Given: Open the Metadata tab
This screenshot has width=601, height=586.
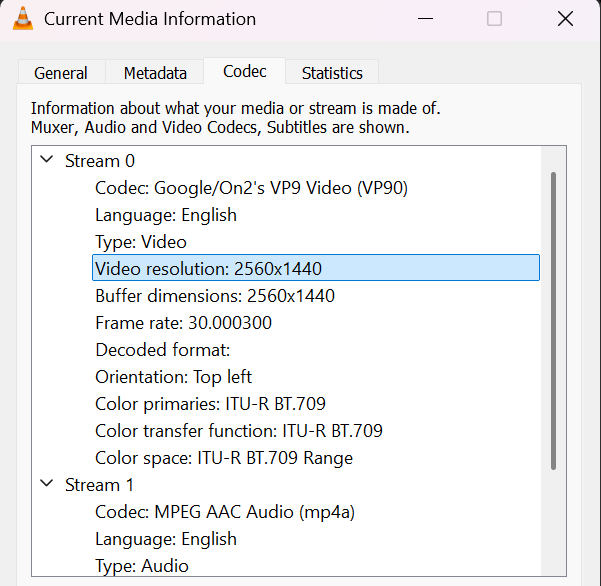Looking at the screenshot, I should coord(155,73).
